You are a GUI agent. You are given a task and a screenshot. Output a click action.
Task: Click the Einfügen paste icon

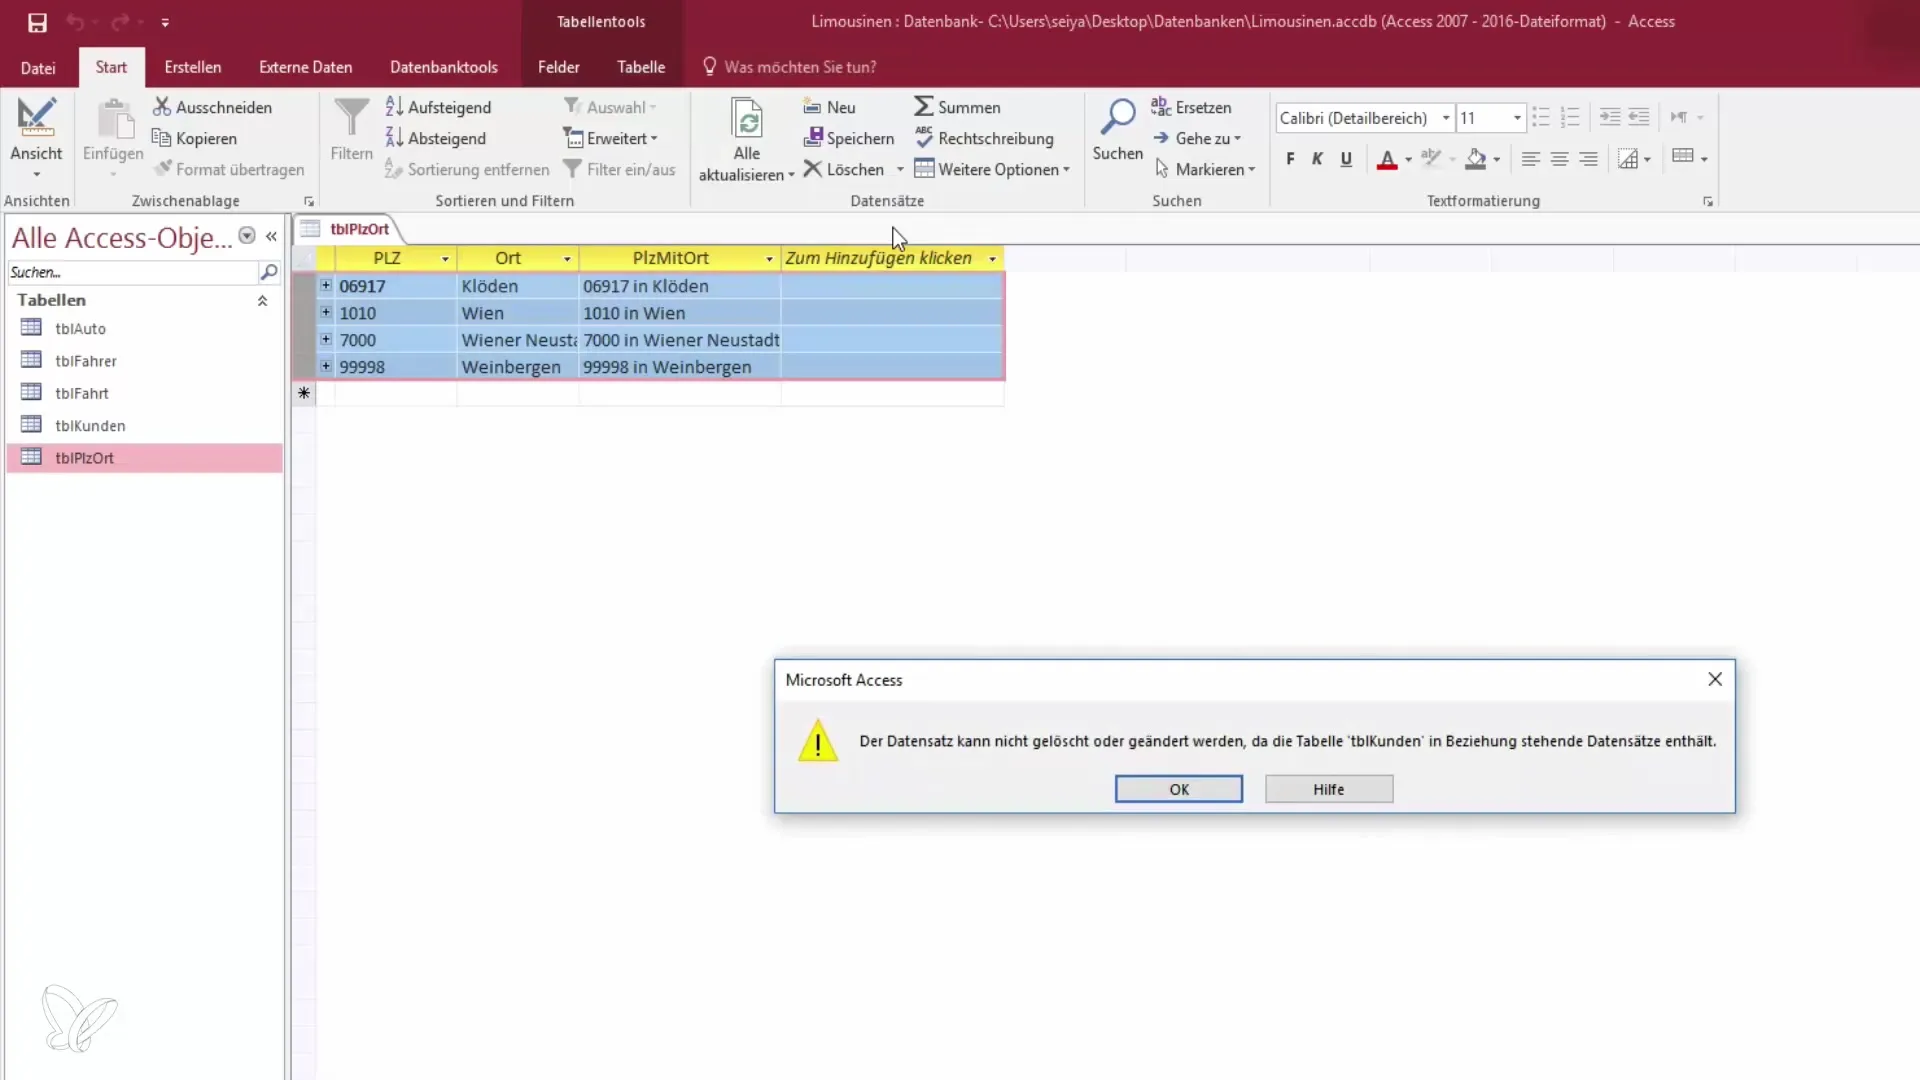[x=115, y=118]
